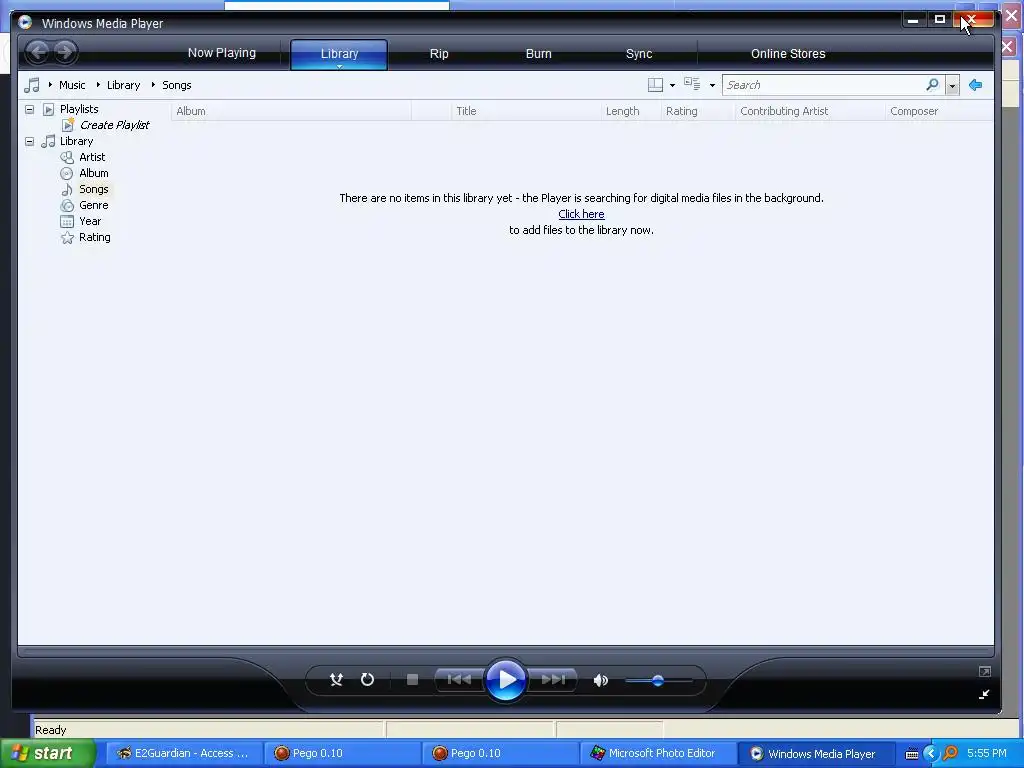Switch to E2Guardian taskbar window
This screenshot has width=1024, height=768.
coord(184,753)
